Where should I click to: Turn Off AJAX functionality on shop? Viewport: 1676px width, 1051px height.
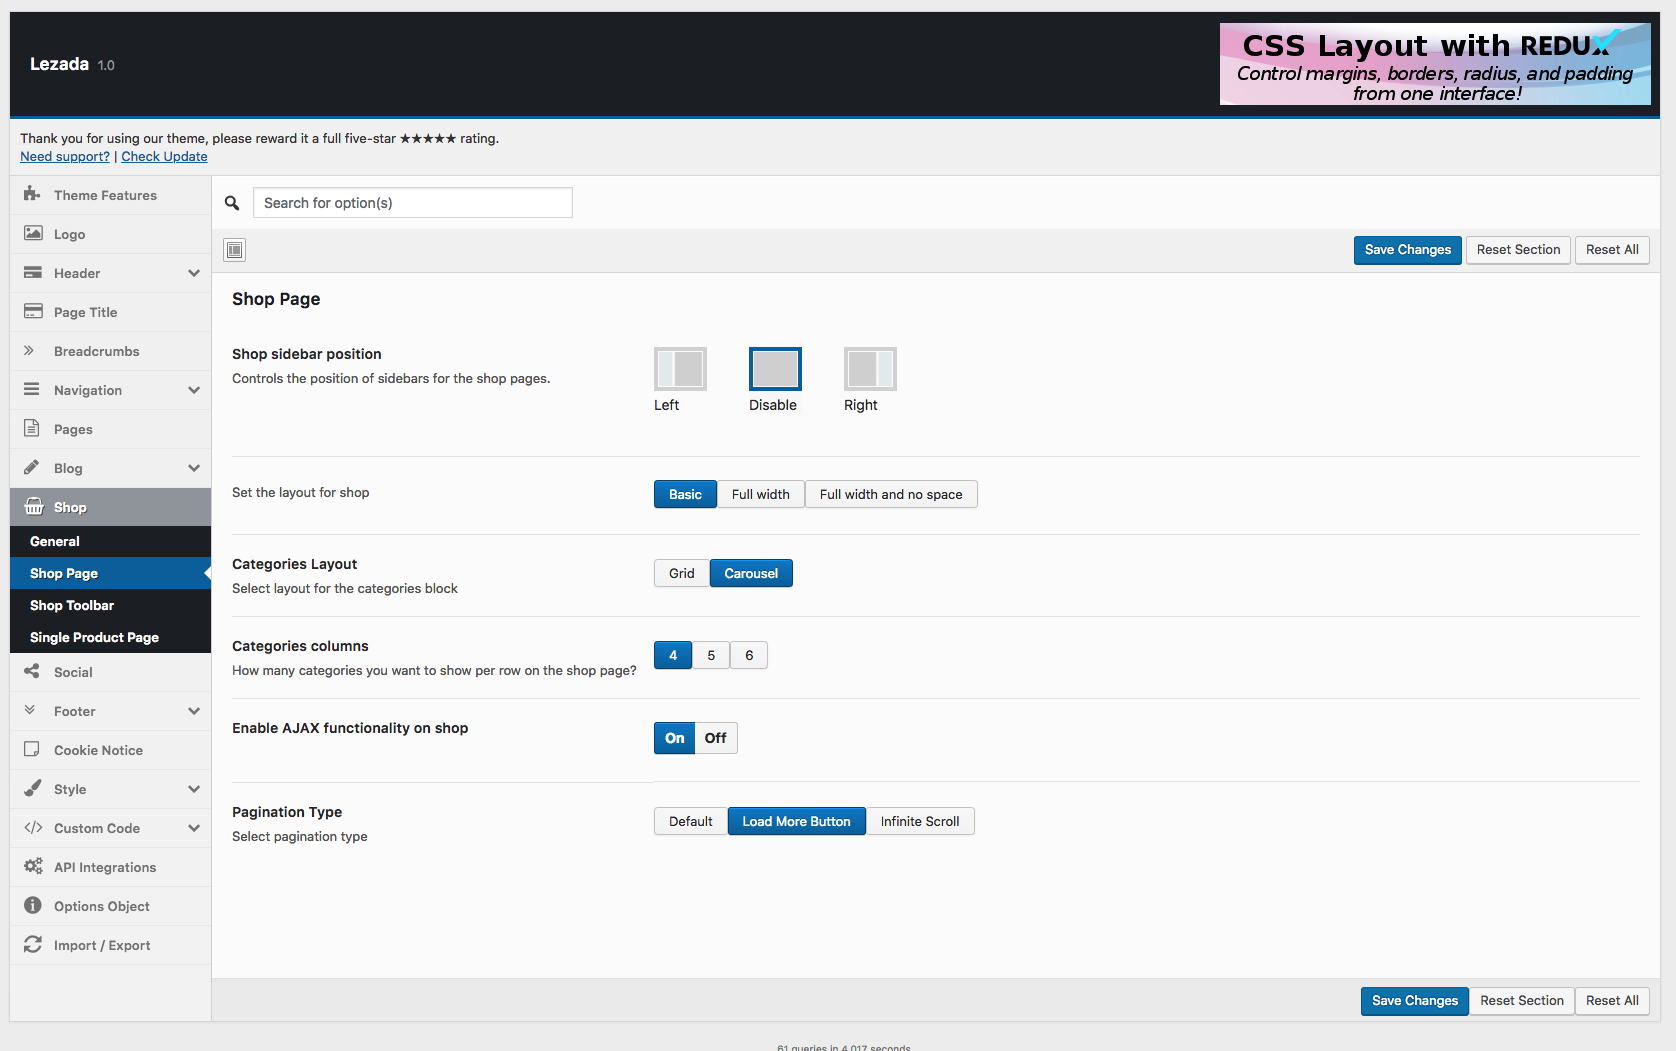coord(715,738)
